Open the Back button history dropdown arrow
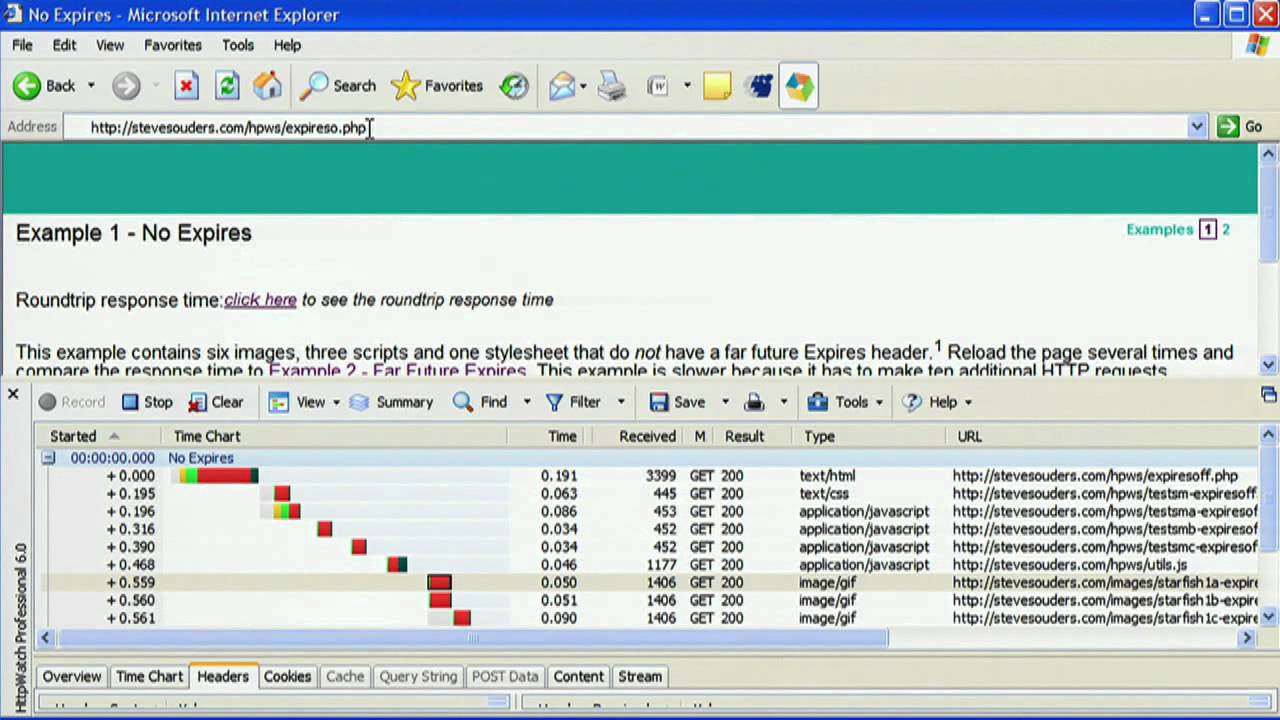The image size is (1280, 720). click(90, 86)
